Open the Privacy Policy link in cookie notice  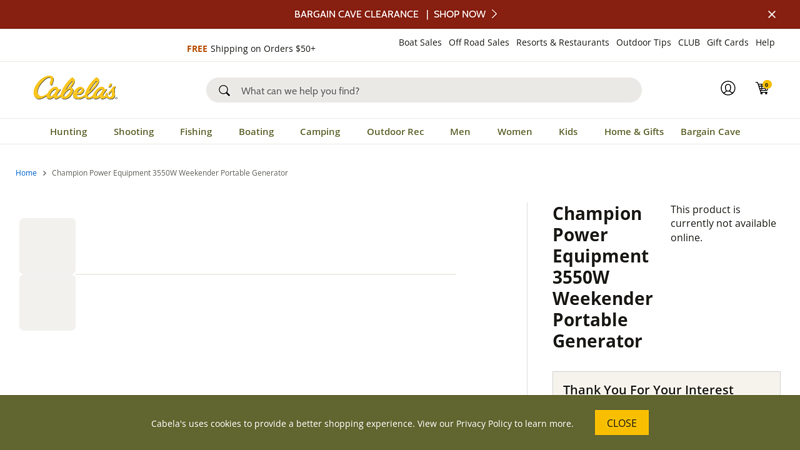click(484, 423)
